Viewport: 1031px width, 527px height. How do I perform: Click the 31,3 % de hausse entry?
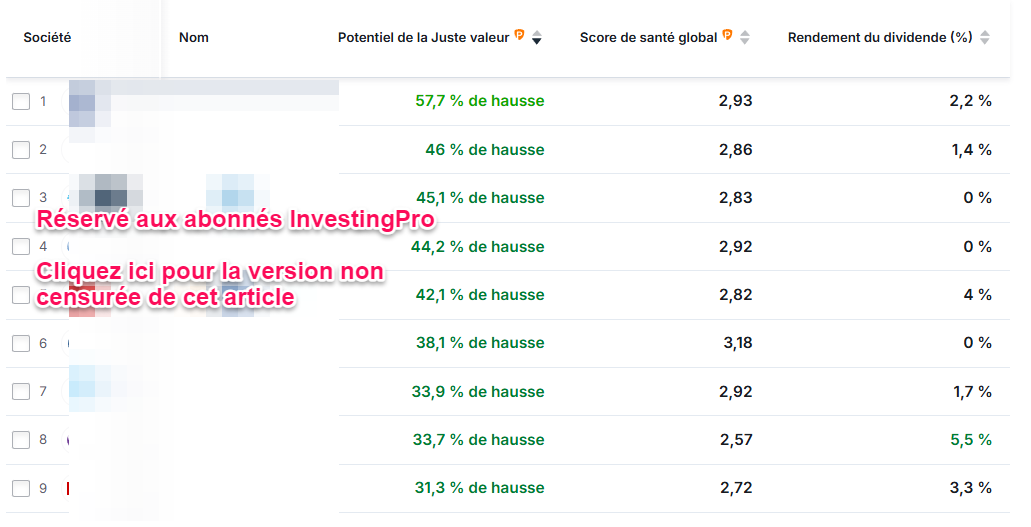478,488
